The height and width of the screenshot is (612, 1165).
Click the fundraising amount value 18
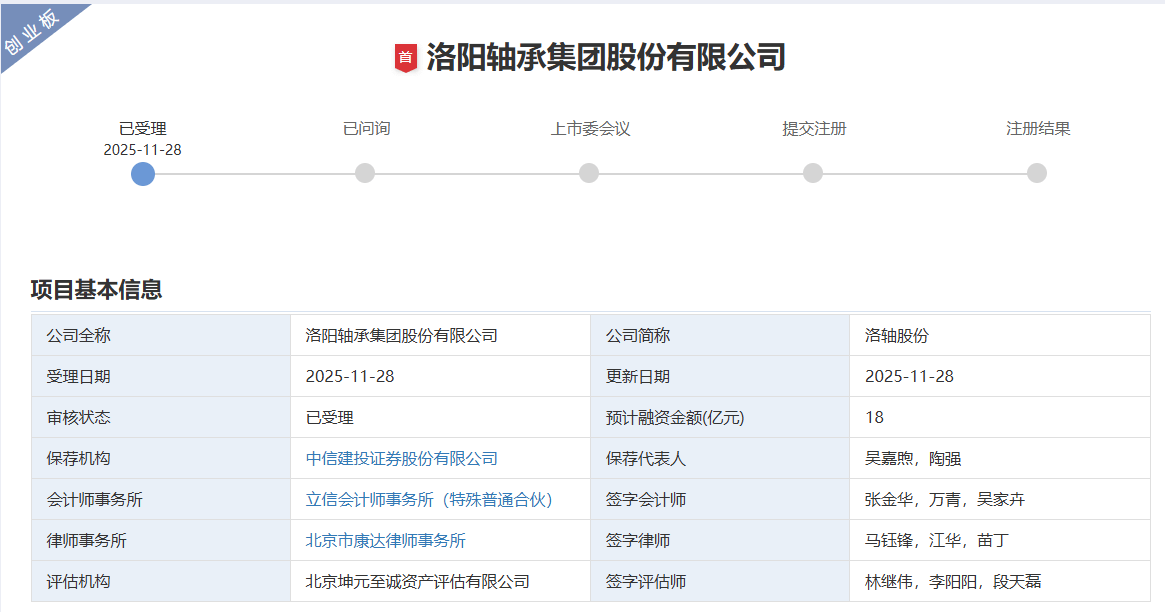pyautogui.click(x=873, y=417)
